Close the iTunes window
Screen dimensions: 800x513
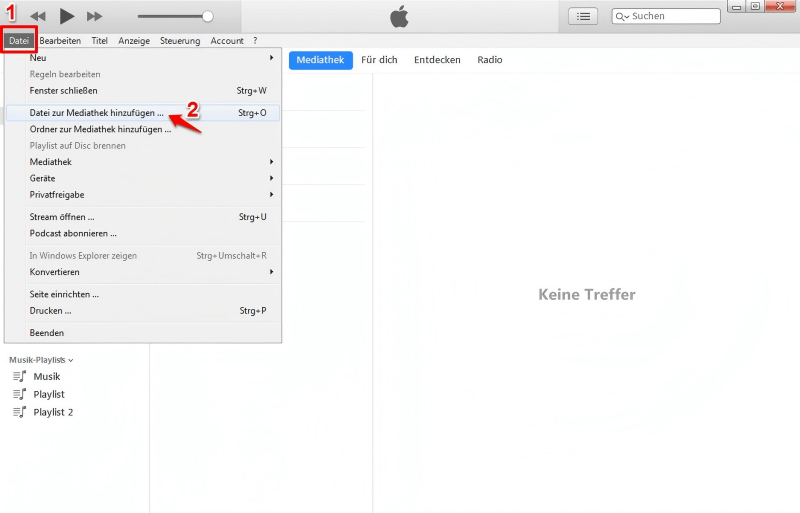click(780, 7)
